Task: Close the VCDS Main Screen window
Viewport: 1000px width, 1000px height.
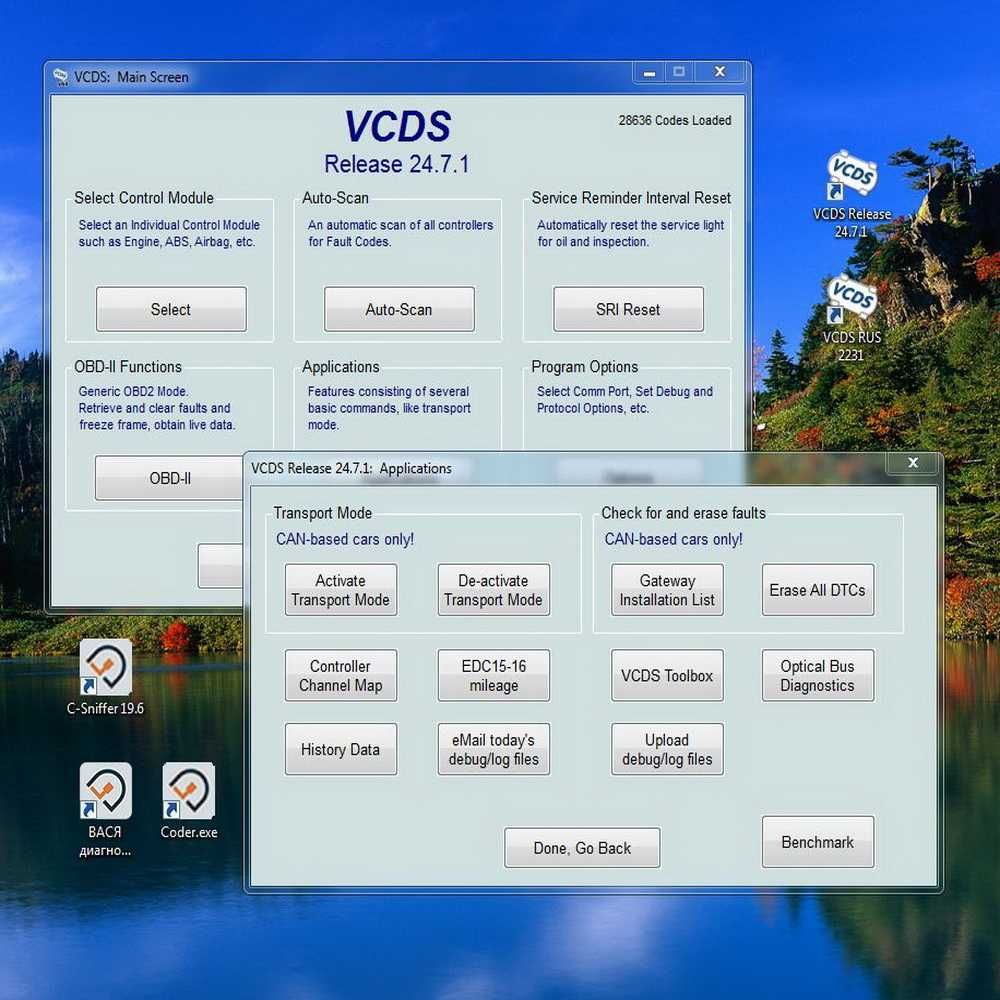Action: pyautogui.click(x=719, y=72)
